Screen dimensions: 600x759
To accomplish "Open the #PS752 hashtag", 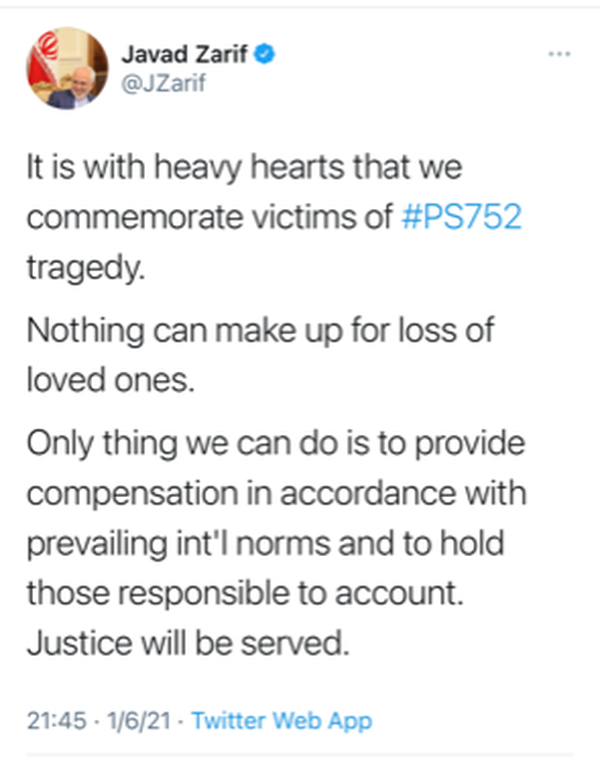I will (x=462, y=216).
